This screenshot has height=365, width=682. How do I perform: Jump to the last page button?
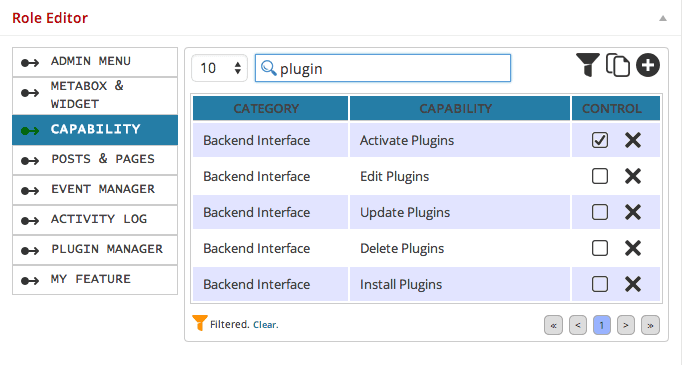pyautogui.click(x=650, y=325)
